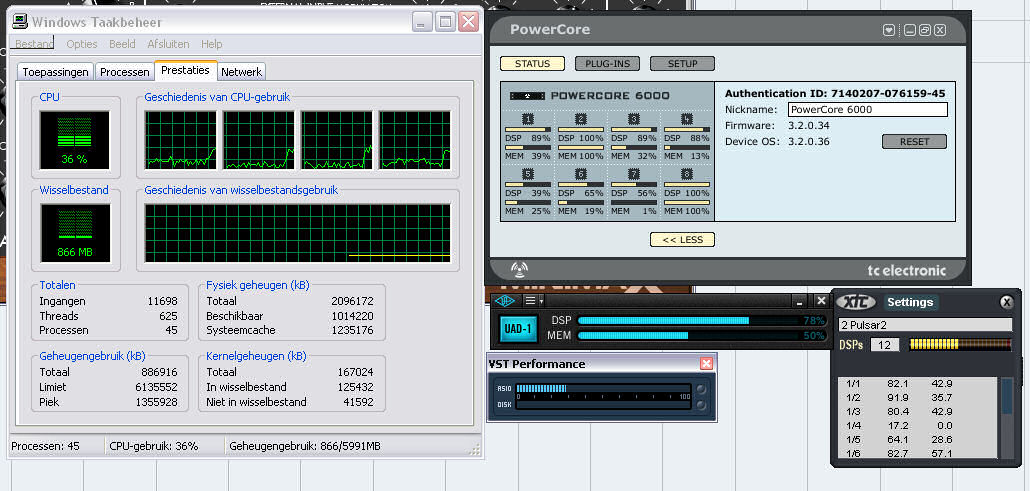
Task: Click the DSPs count field showing 12
Action: coord(885,344)
